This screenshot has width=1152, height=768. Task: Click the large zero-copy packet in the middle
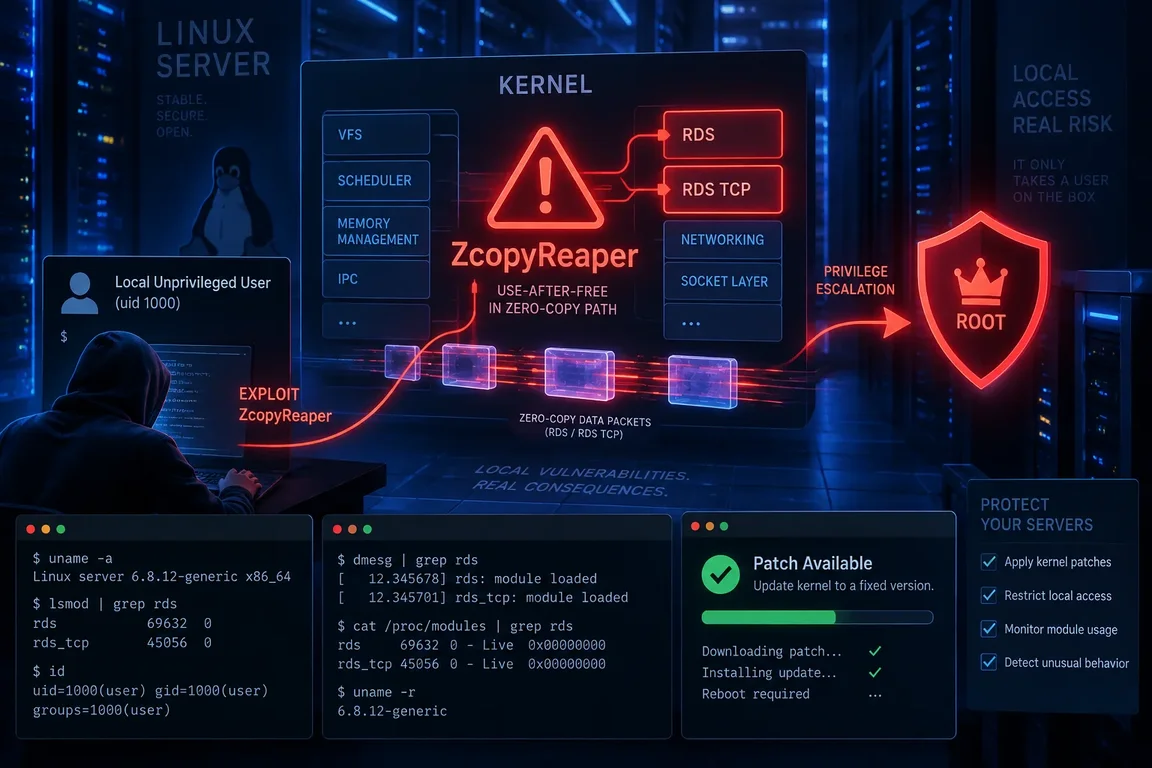click(579, 373)
